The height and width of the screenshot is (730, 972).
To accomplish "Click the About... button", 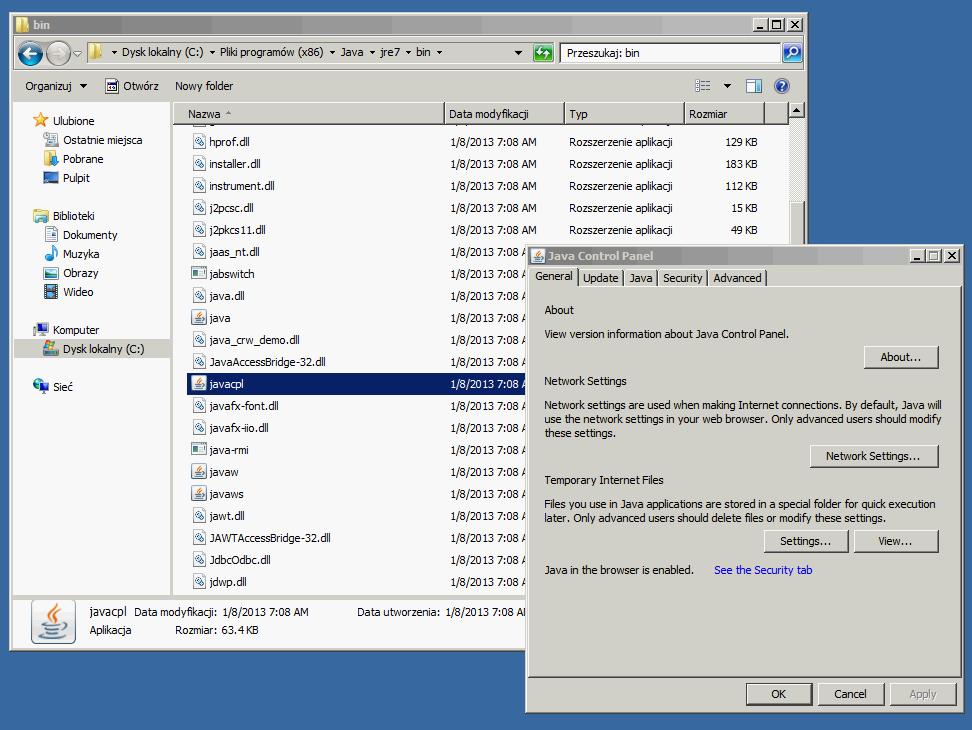I will point(901,357).
